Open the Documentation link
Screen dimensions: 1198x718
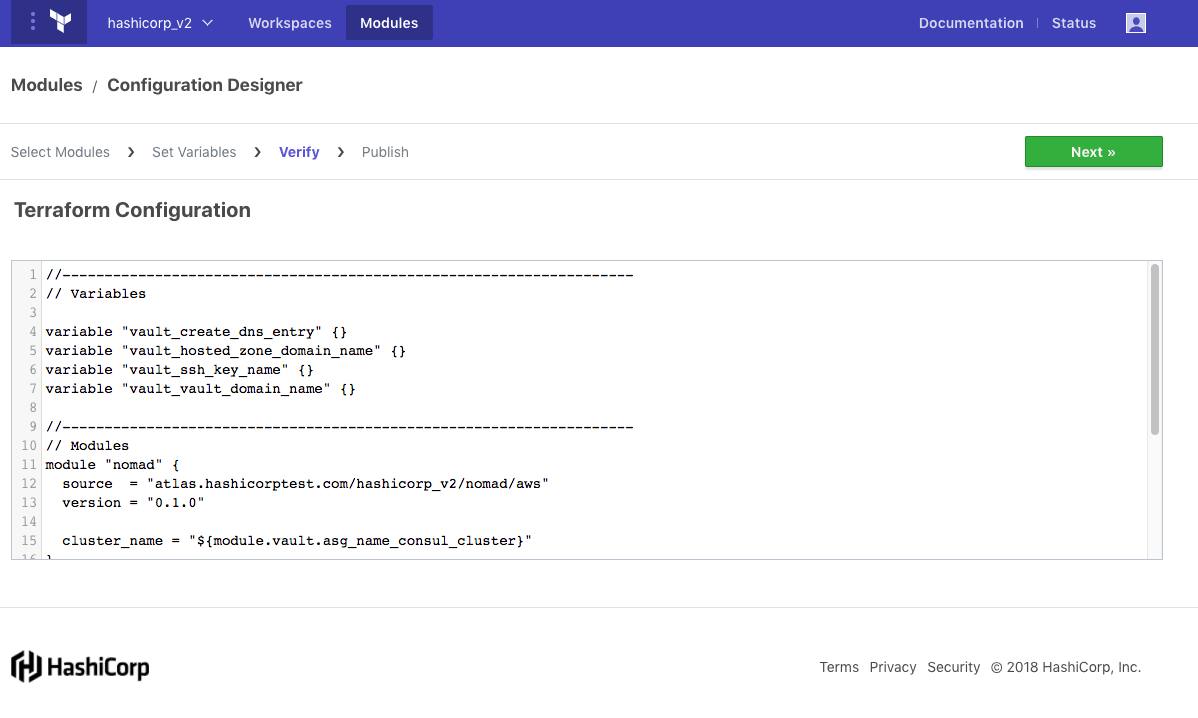pos(971,23)
